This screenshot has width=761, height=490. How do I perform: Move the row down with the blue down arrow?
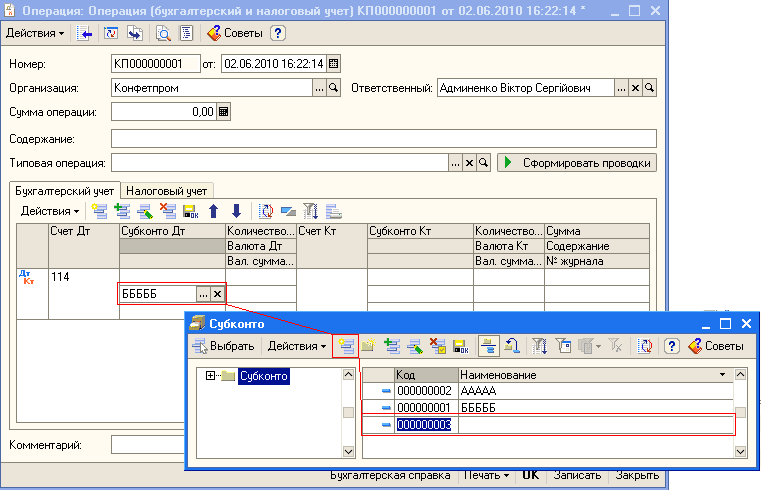click(x=236, y=211)
